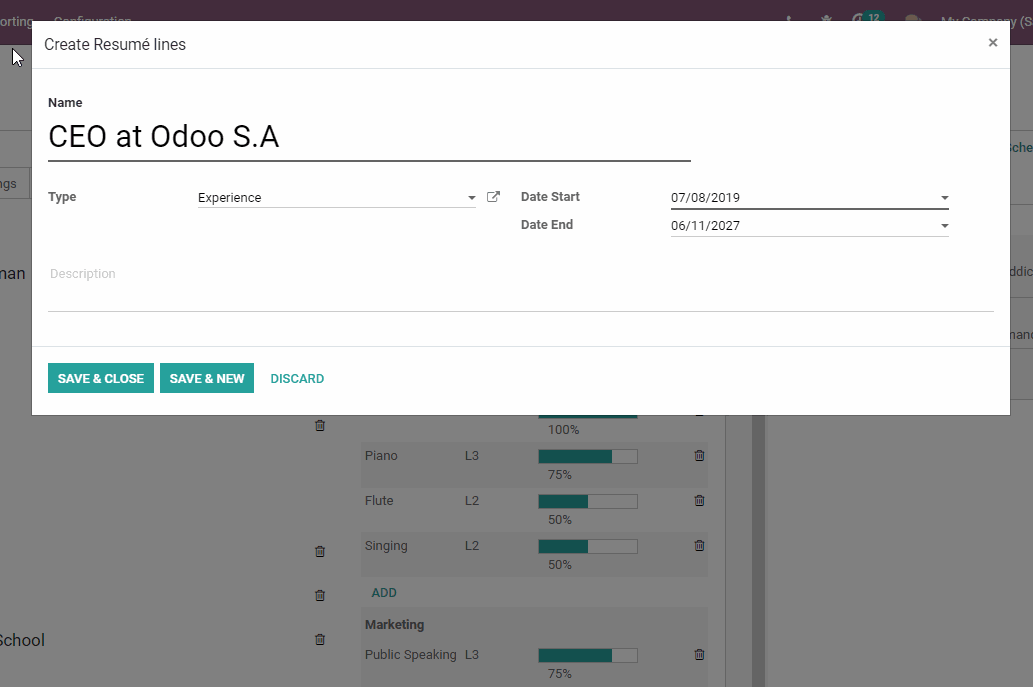
Task: Open the Date End picker arrow
Action: pyautogui.click(x=945, y=226)
